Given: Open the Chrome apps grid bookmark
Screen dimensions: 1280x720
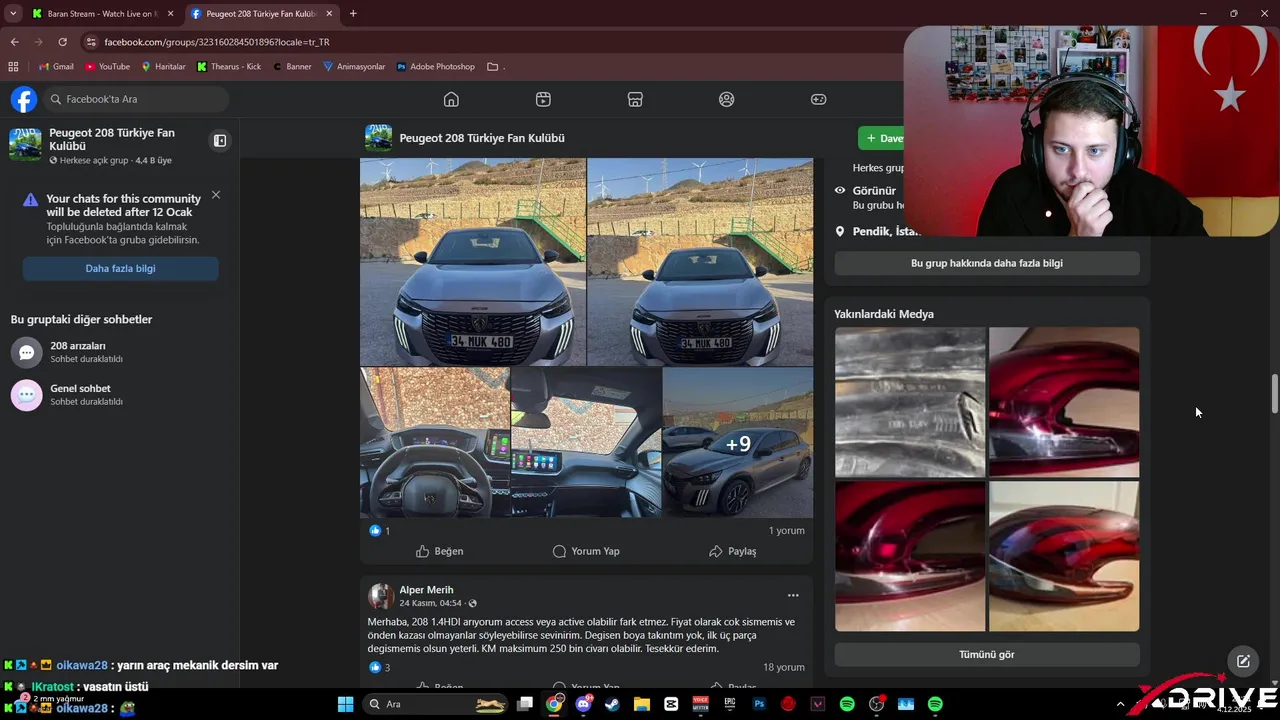Looking at the screenshot, I should (x=13, y=67).
